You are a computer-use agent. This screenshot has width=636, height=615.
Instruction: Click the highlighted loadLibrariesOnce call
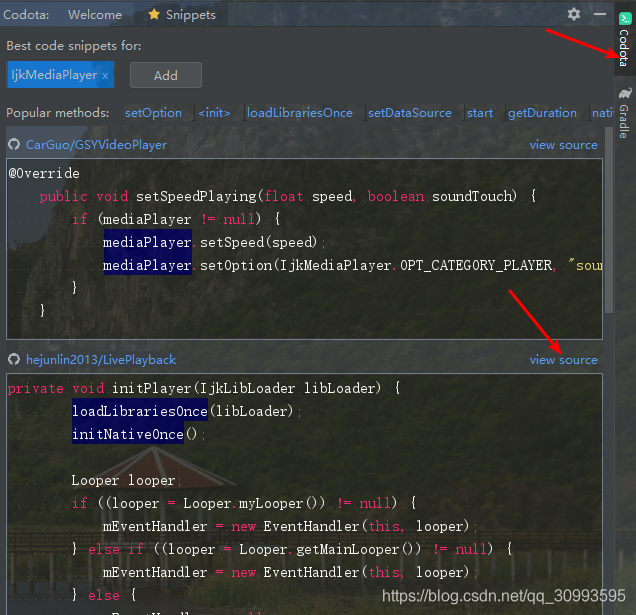pos(140,411)
